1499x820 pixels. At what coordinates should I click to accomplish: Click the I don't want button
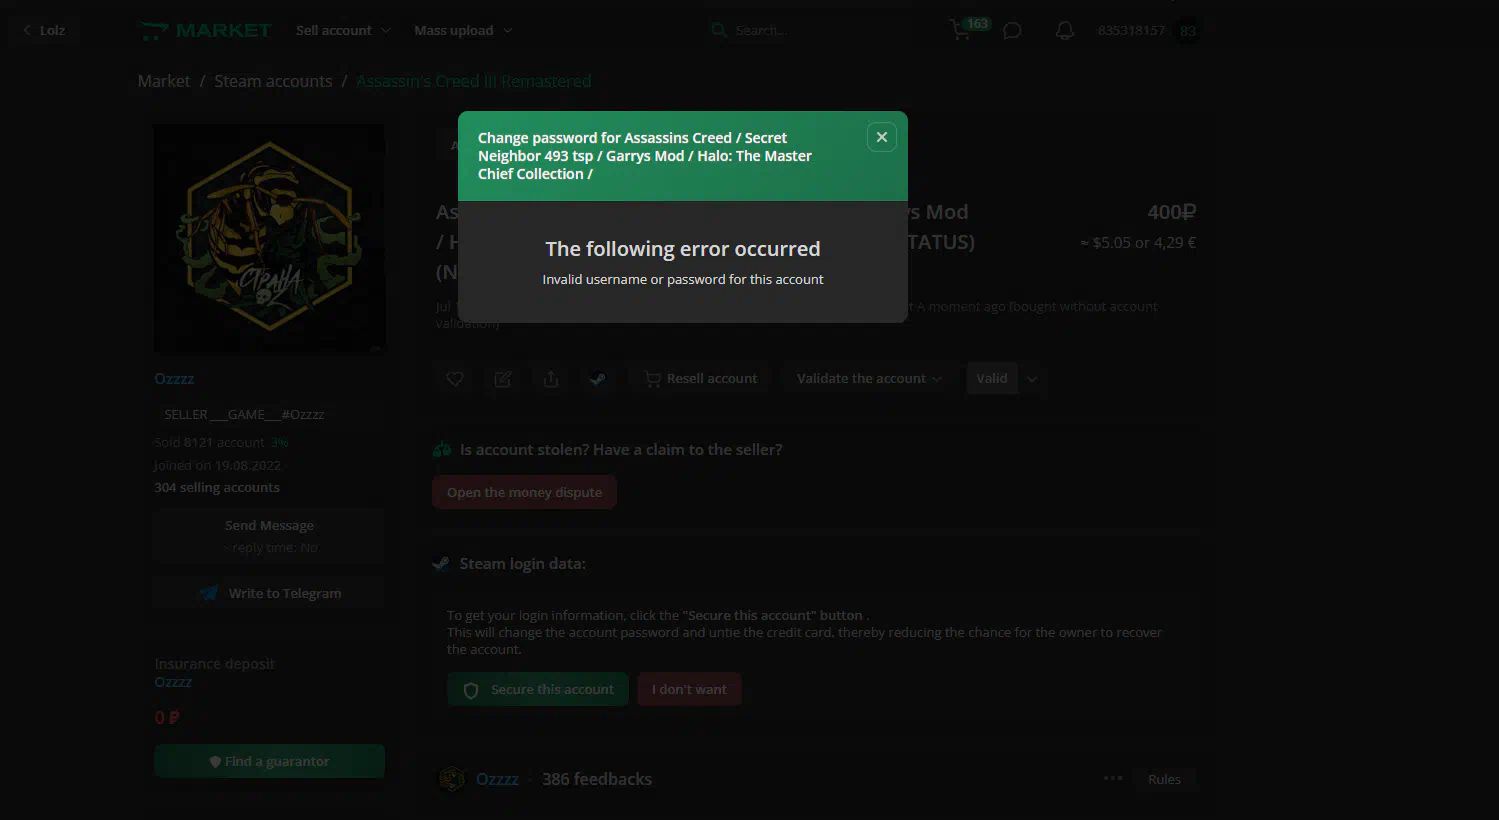[689, 689]
